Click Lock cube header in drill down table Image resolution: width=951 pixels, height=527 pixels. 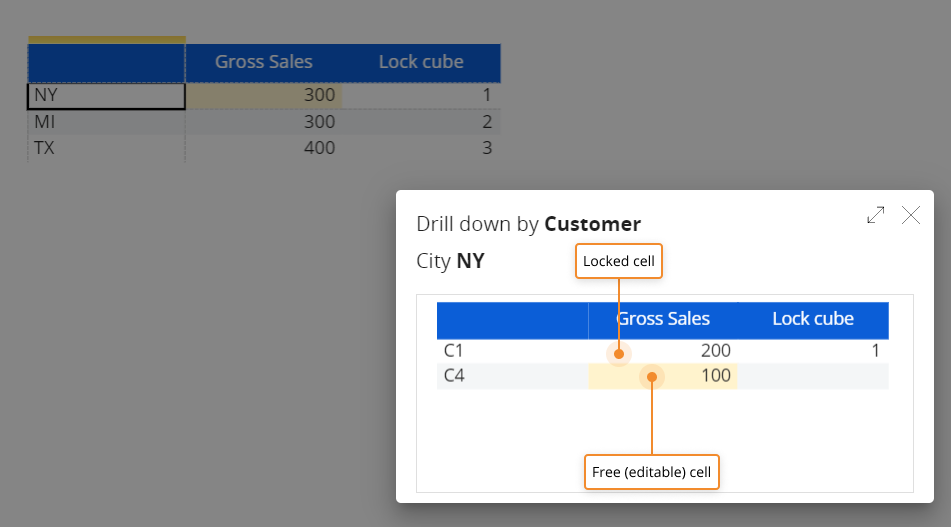click(x=813, y=319)
